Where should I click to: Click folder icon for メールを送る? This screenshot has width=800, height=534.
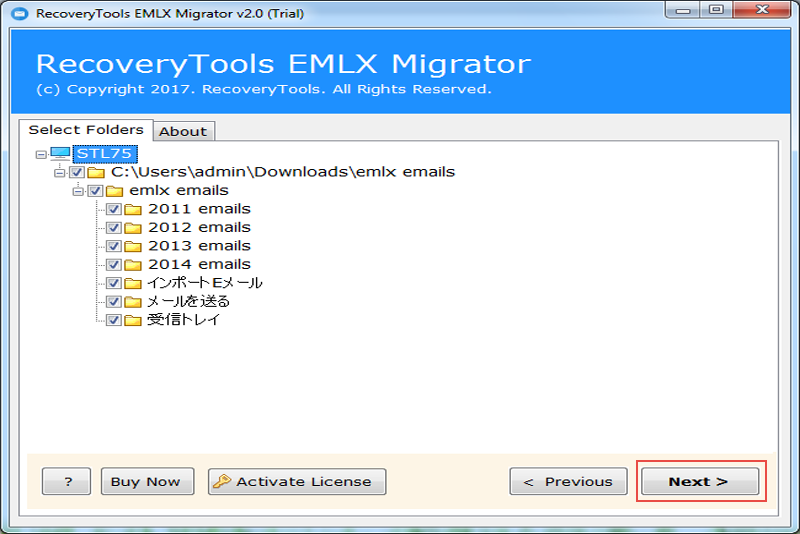[x=133, y=301]
